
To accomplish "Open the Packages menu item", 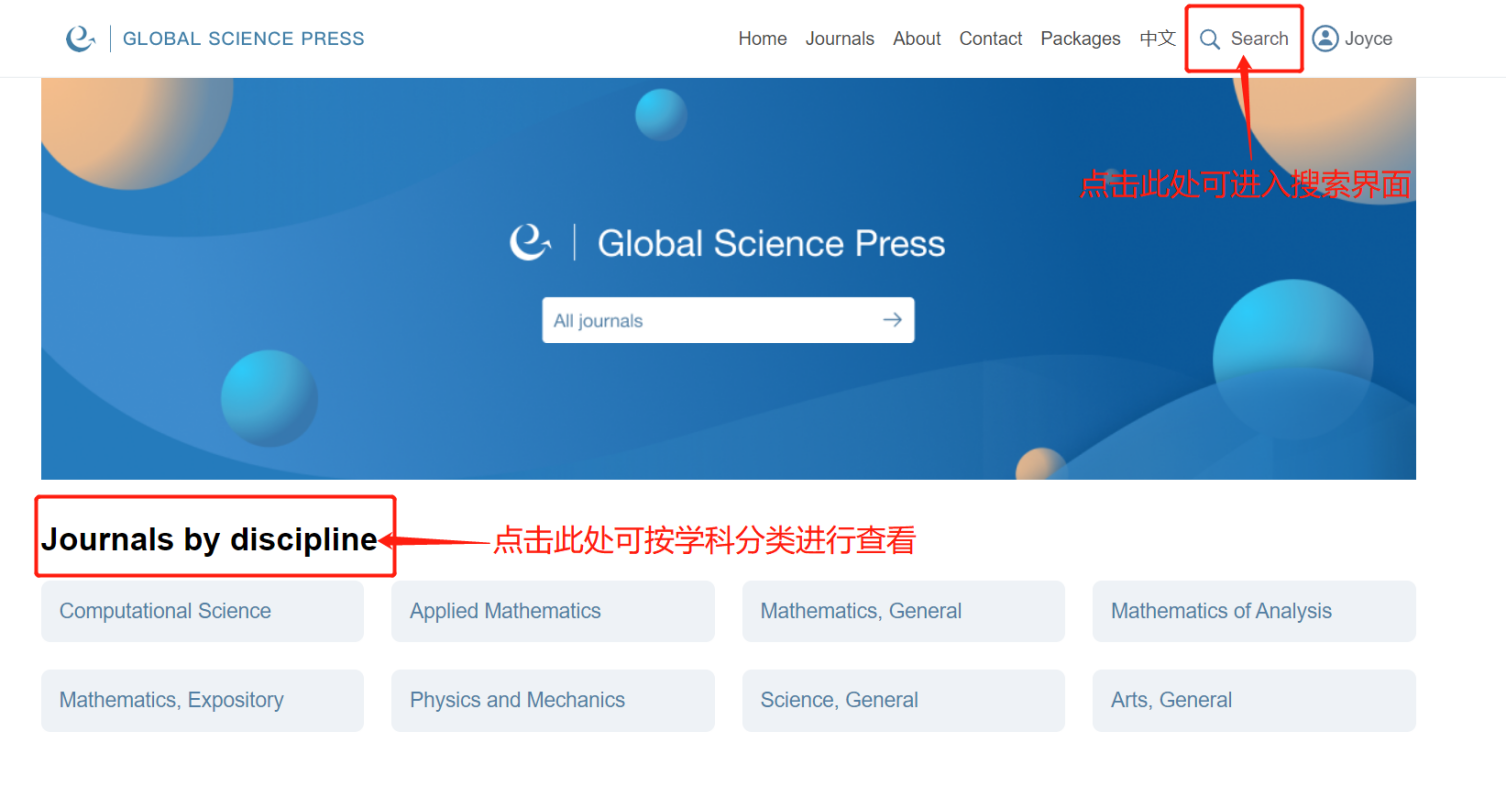I will 1080,39.
